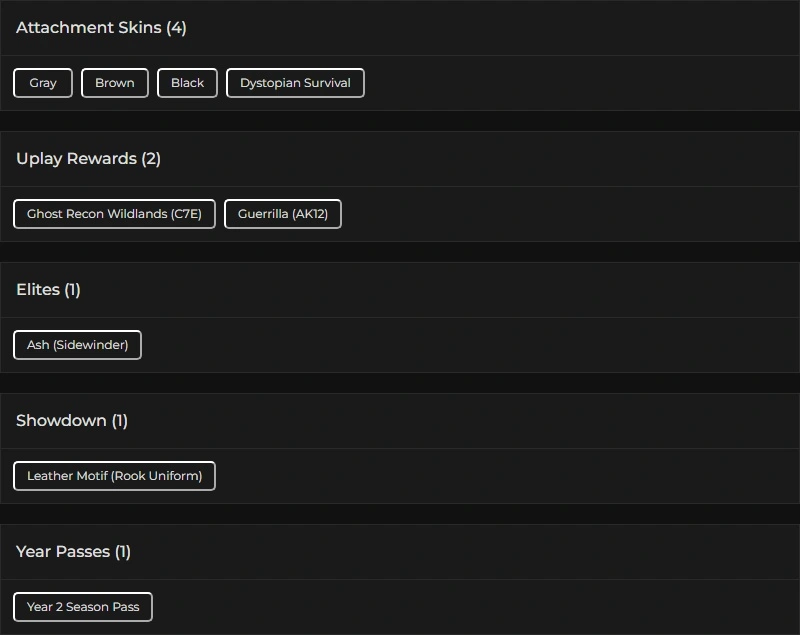Select Leather Motif (Rook Uniform) tag

coord(114,476)
